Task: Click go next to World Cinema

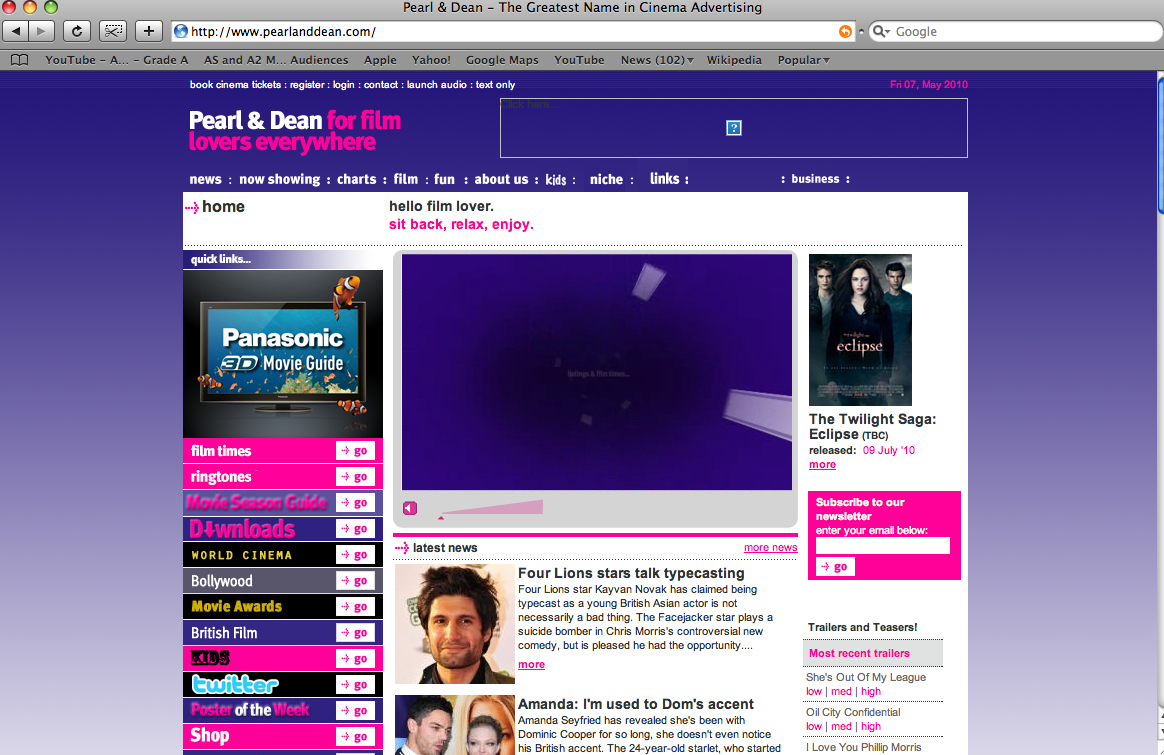Action: [355, 555]
